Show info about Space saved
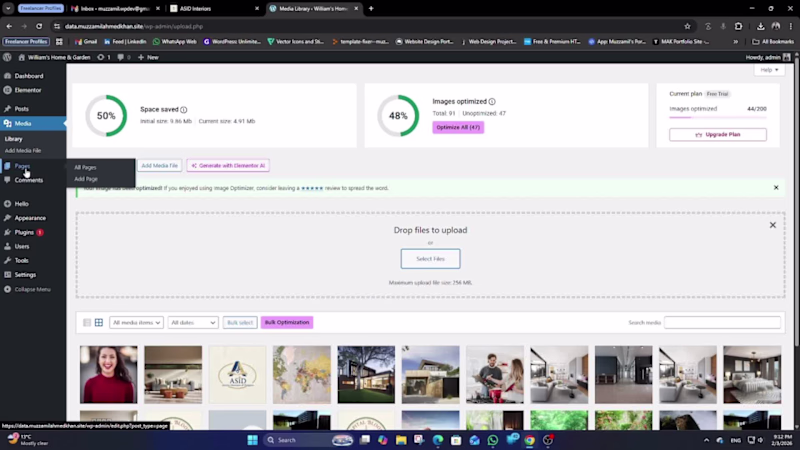The image size is (800, 450). pos(184,110)
